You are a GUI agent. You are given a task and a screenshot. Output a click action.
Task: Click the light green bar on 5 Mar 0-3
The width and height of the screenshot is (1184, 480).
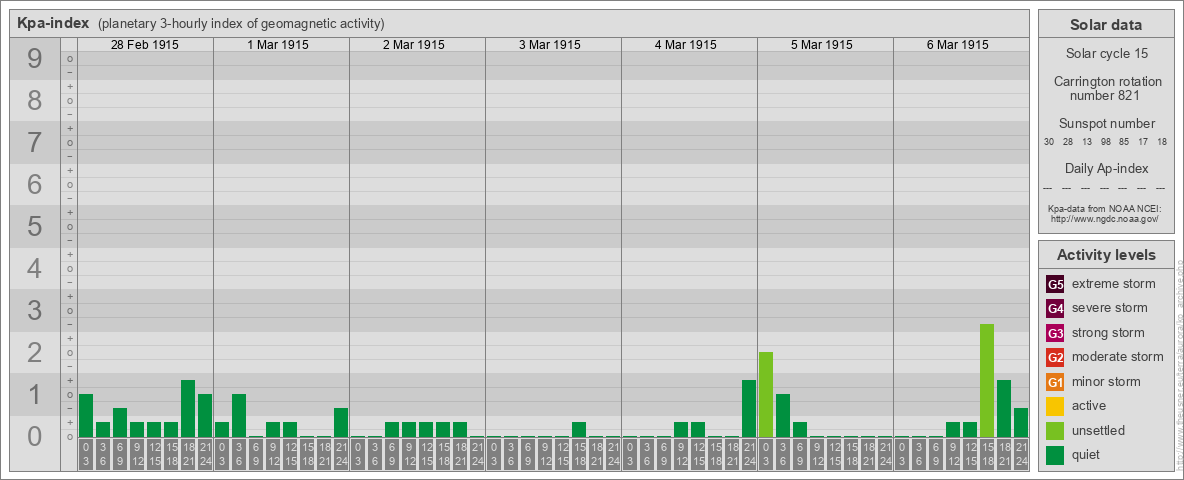pyautogui.click(x=766, y=395)
